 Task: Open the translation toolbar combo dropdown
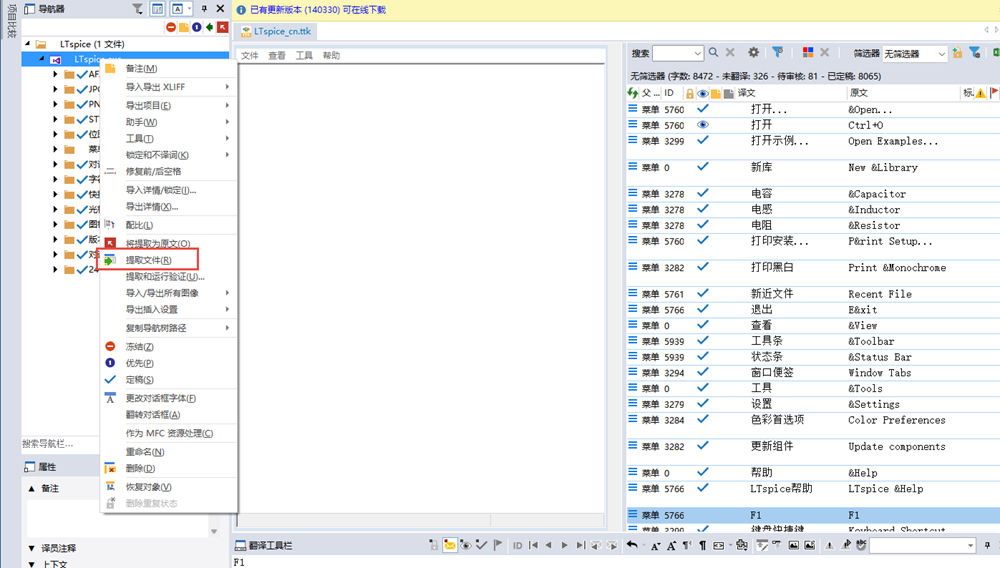971,546
